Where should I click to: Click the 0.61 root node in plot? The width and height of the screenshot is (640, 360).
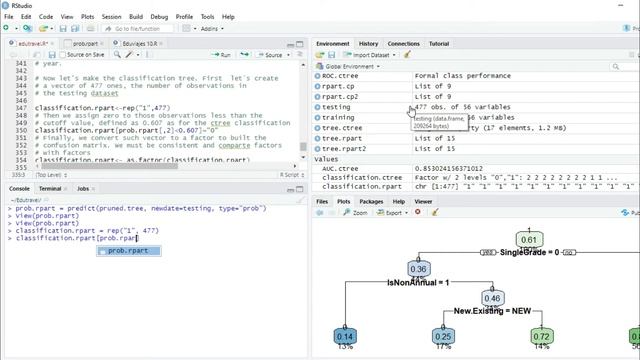point(529,240)
